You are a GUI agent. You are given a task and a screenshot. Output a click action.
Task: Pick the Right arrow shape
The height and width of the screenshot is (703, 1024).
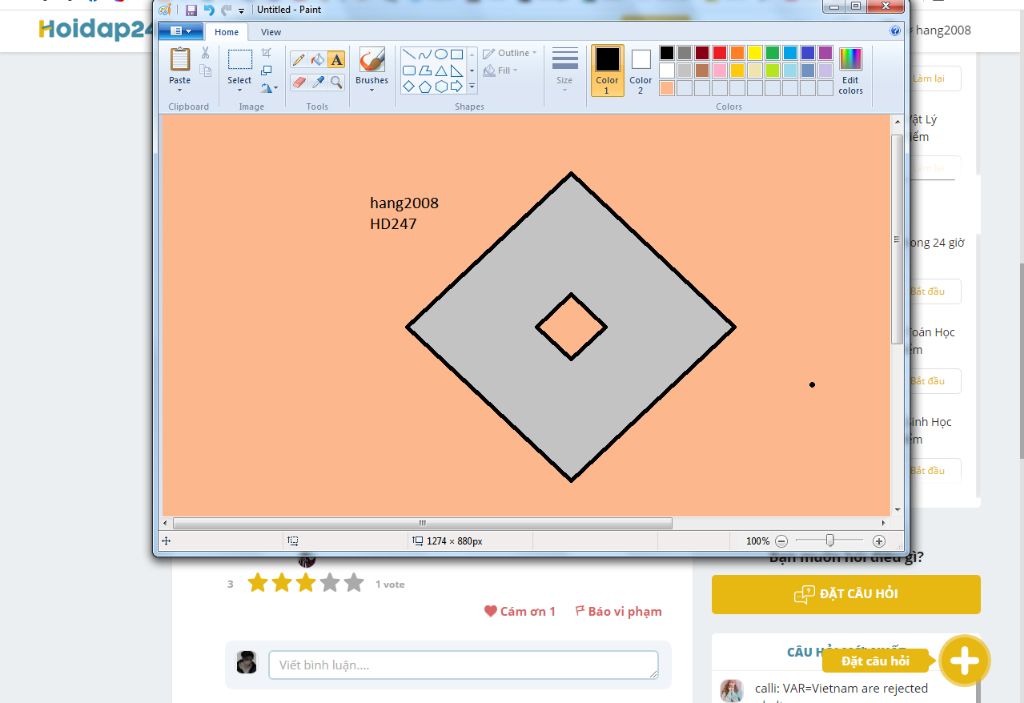click(x=456, y=86)
